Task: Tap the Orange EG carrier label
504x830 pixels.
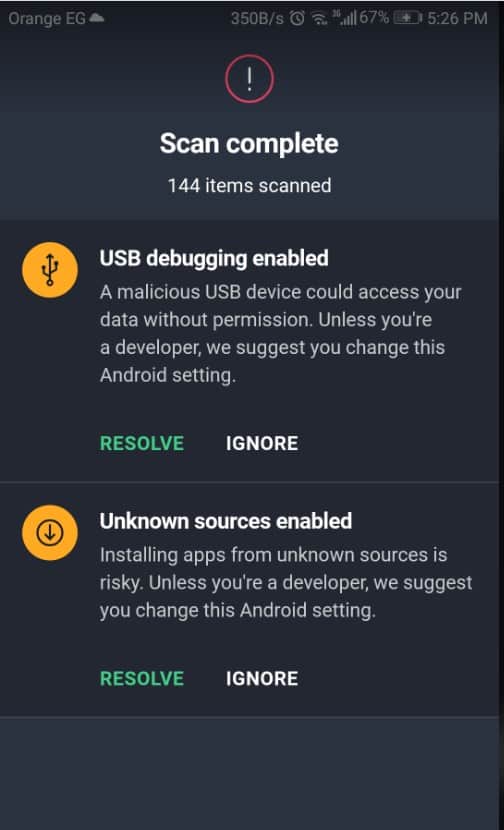Action: [x=47, y=19]
